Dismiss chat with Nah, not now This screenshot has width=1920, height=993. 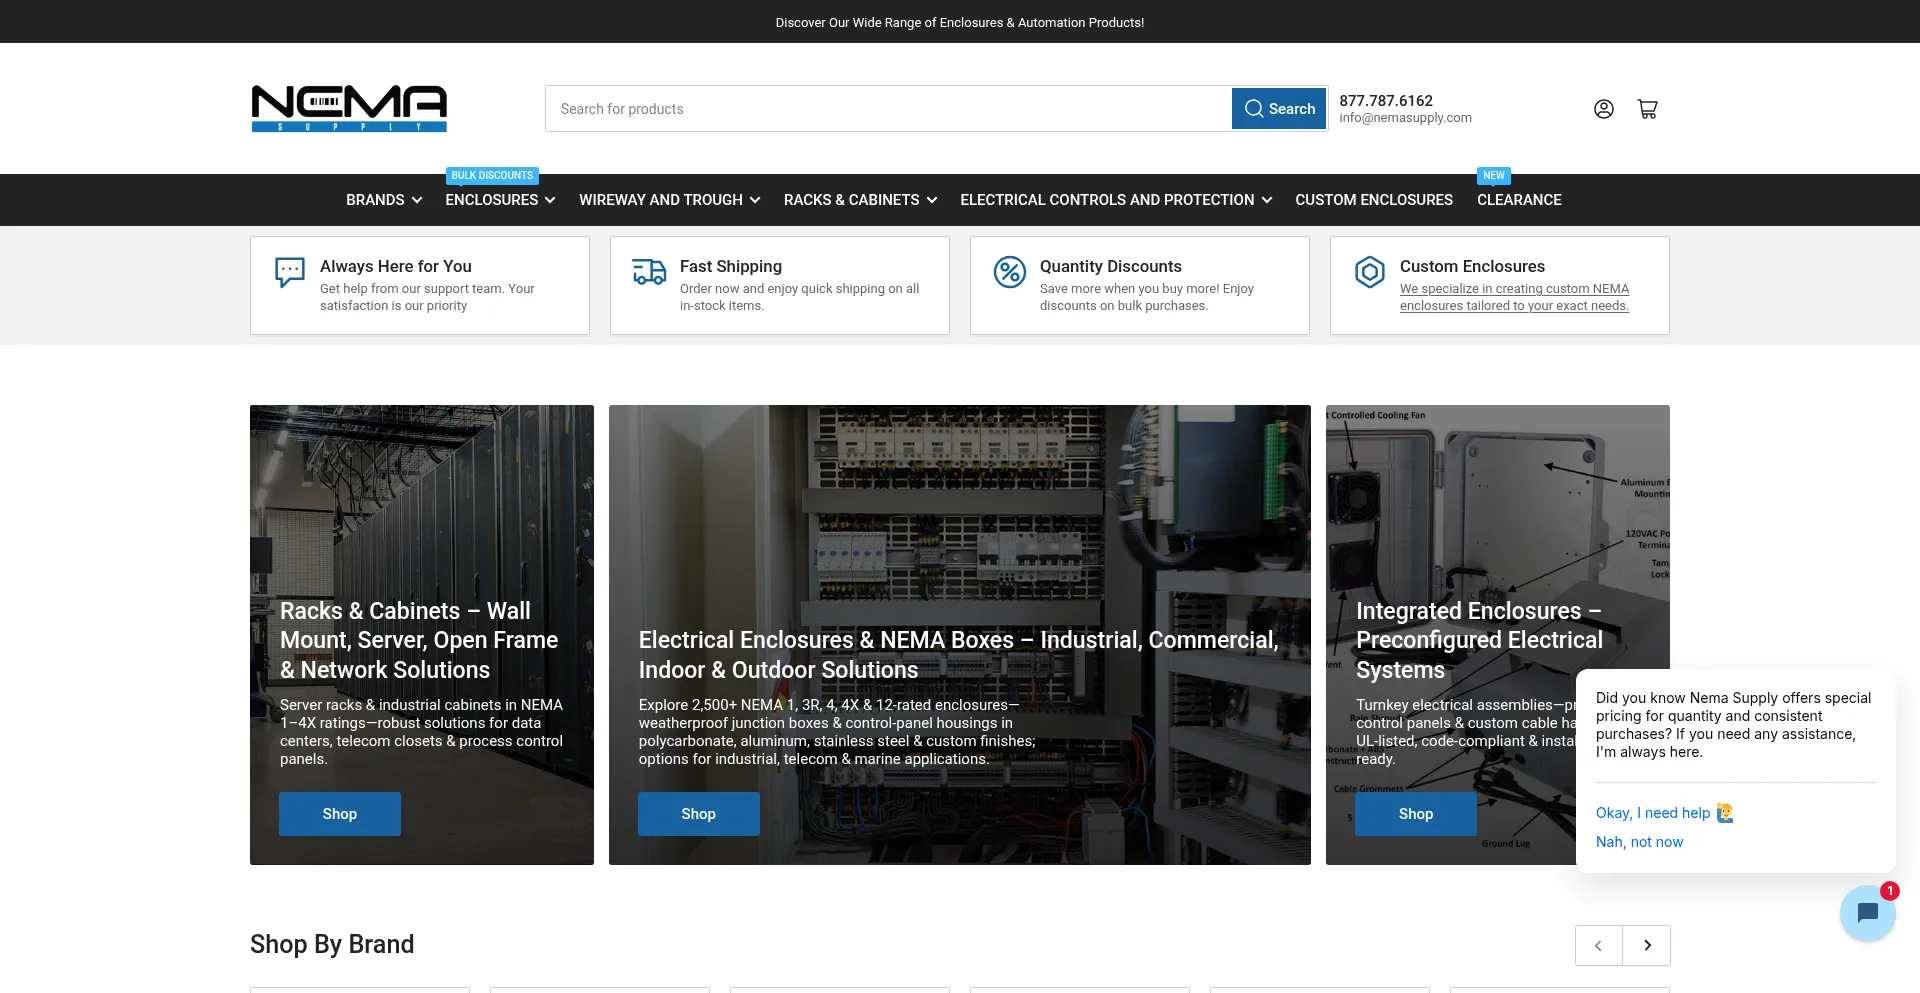click(x=1639, y=842)
